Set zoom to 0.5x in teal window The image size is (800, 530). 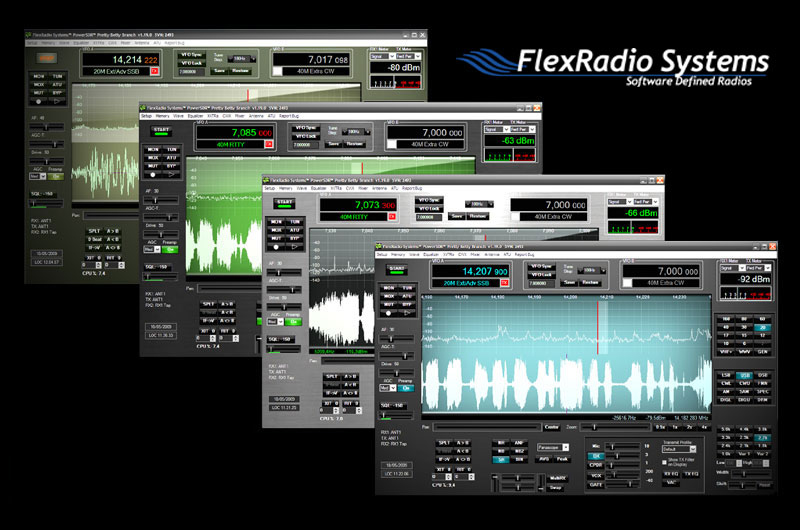660,427
